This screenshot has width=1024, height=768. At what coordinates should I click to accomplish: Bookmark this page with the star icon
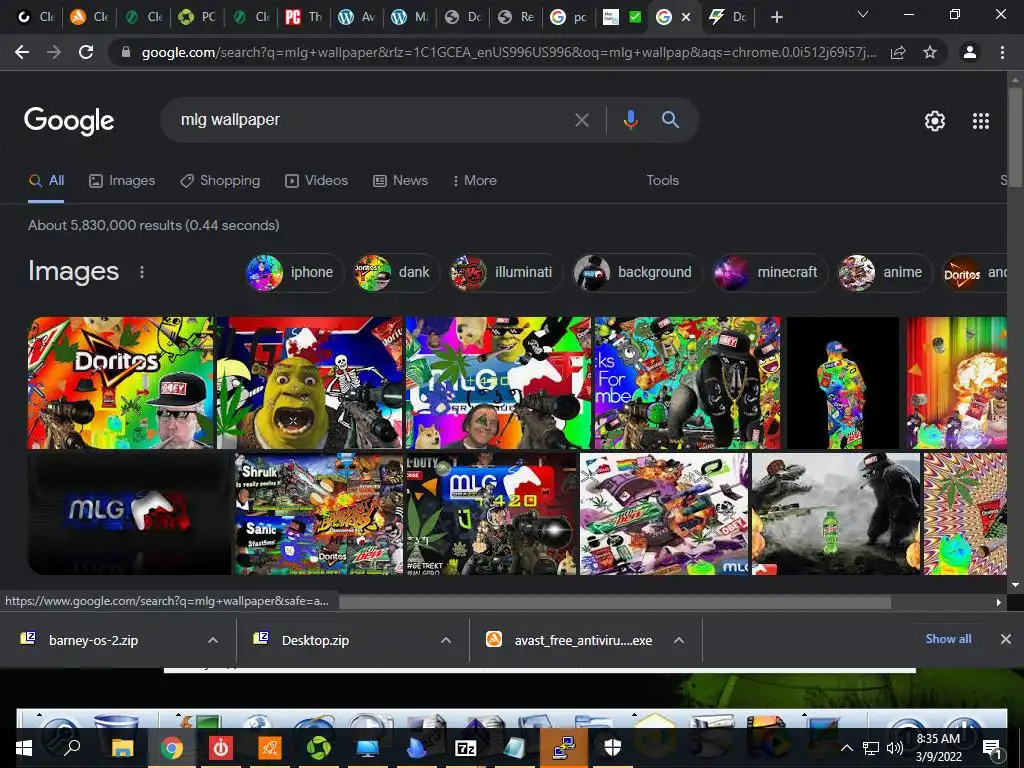930,52
